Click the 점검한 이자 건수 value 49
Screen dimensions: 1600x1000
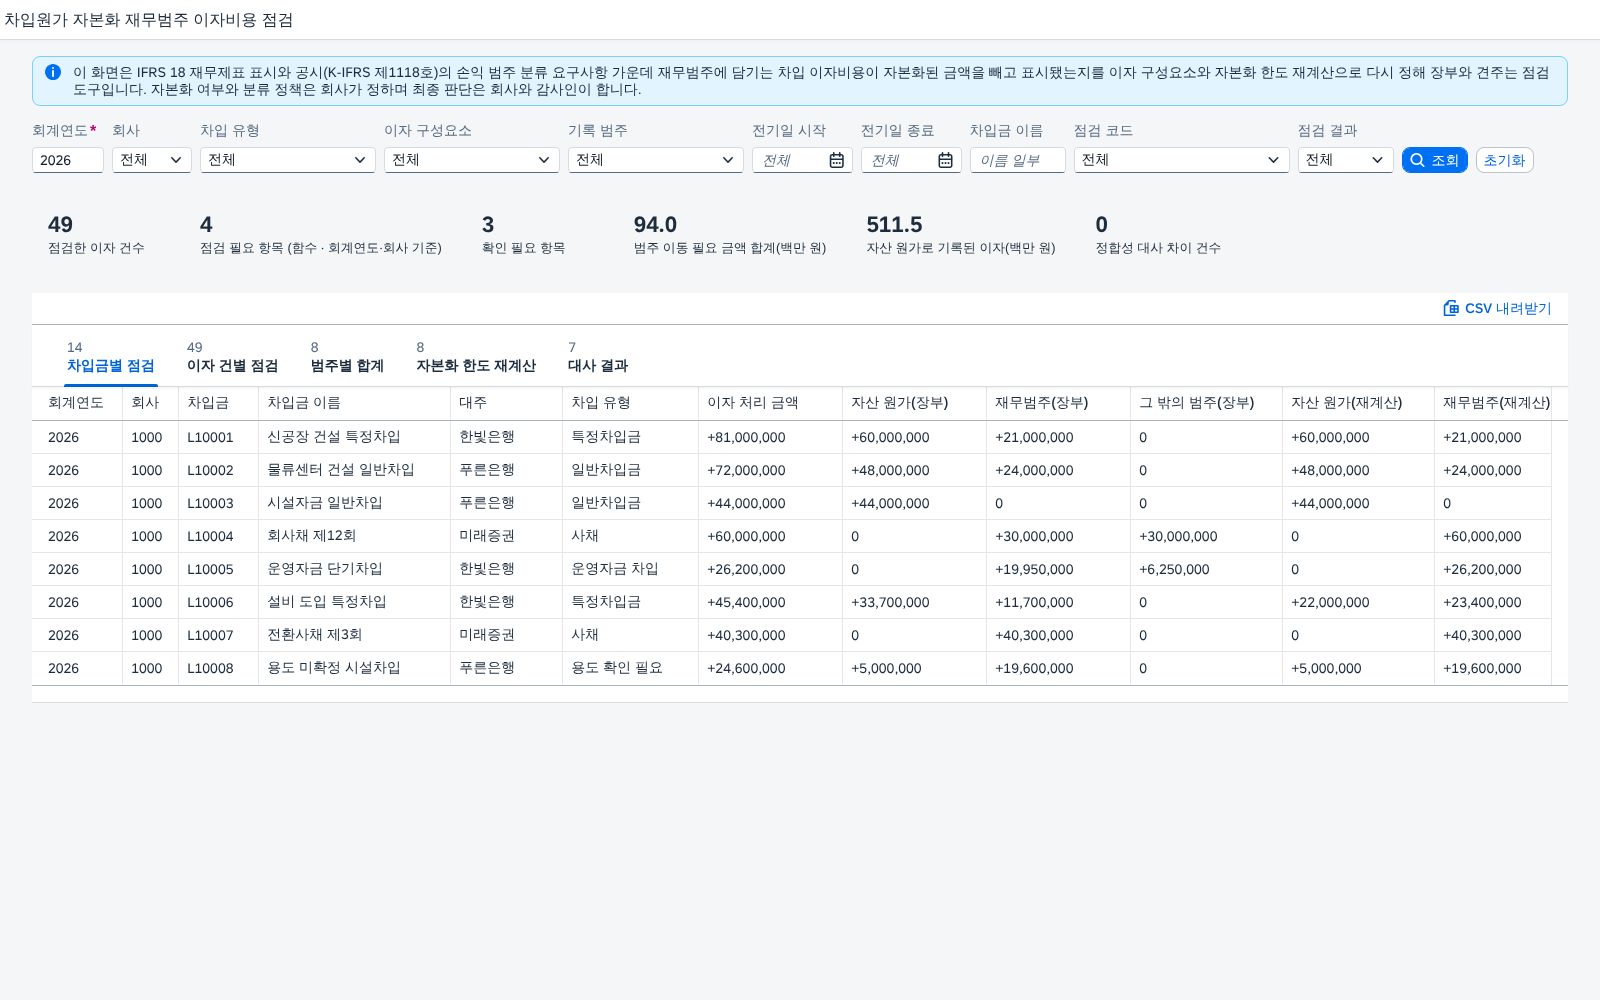pyautogui.click(x=60, y=224)
